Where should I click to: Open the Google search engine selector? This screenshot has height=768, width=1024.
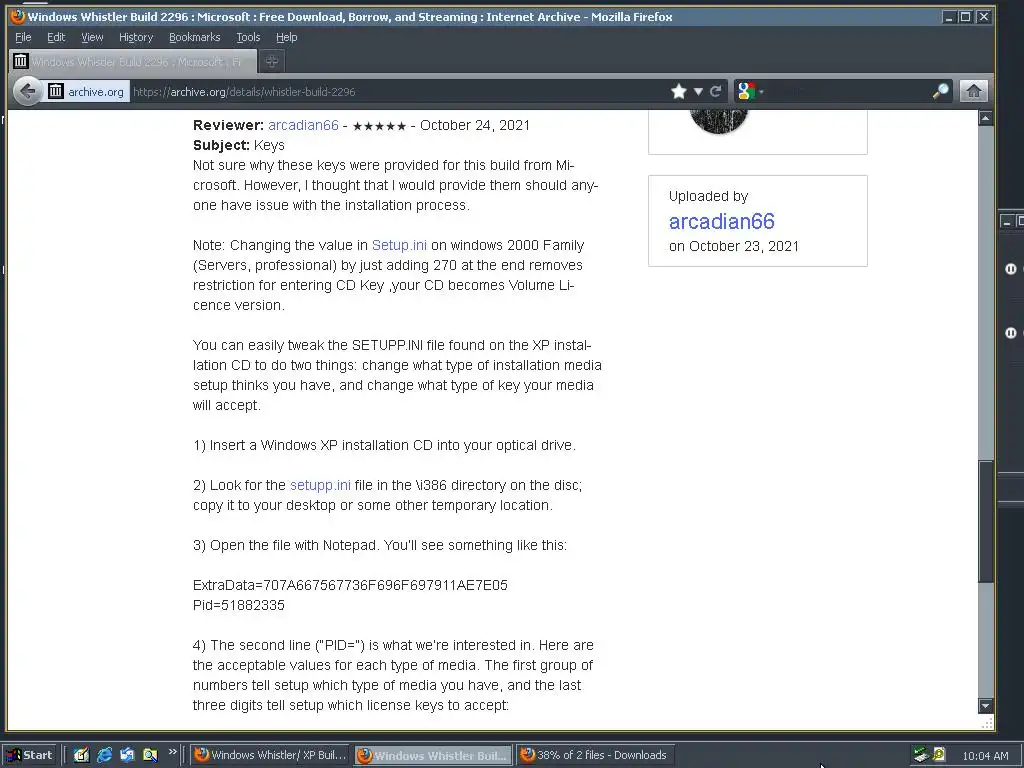coord(748,91)
